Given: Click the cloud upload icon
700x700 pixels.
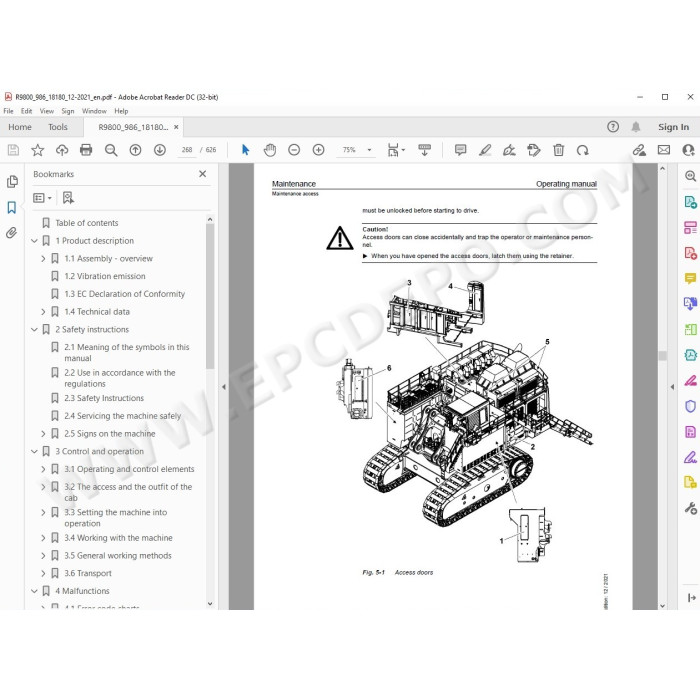Looking at the screenshot, I should pyautogui.click(x=62, y=150).
